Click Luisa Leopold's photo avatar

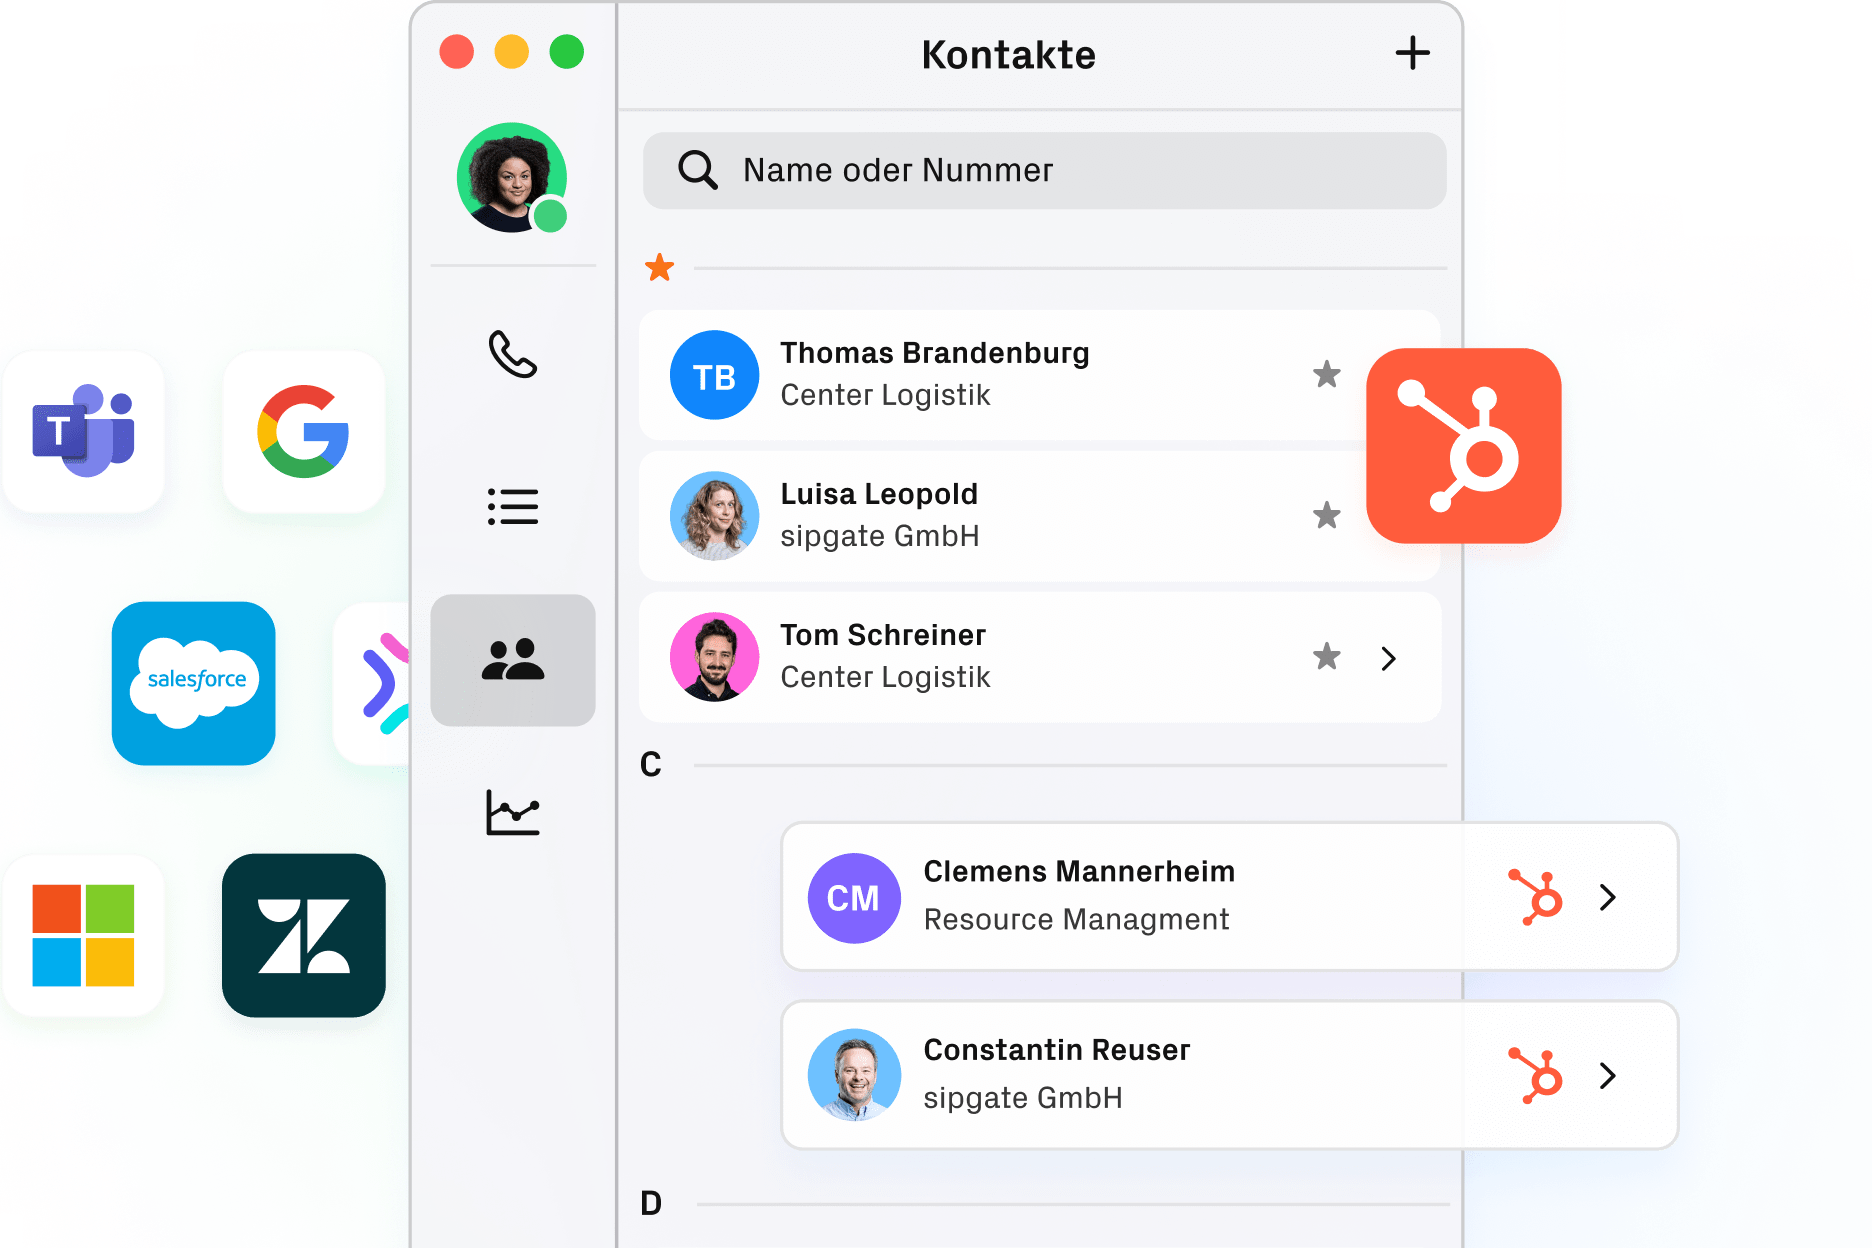[714, 516]
